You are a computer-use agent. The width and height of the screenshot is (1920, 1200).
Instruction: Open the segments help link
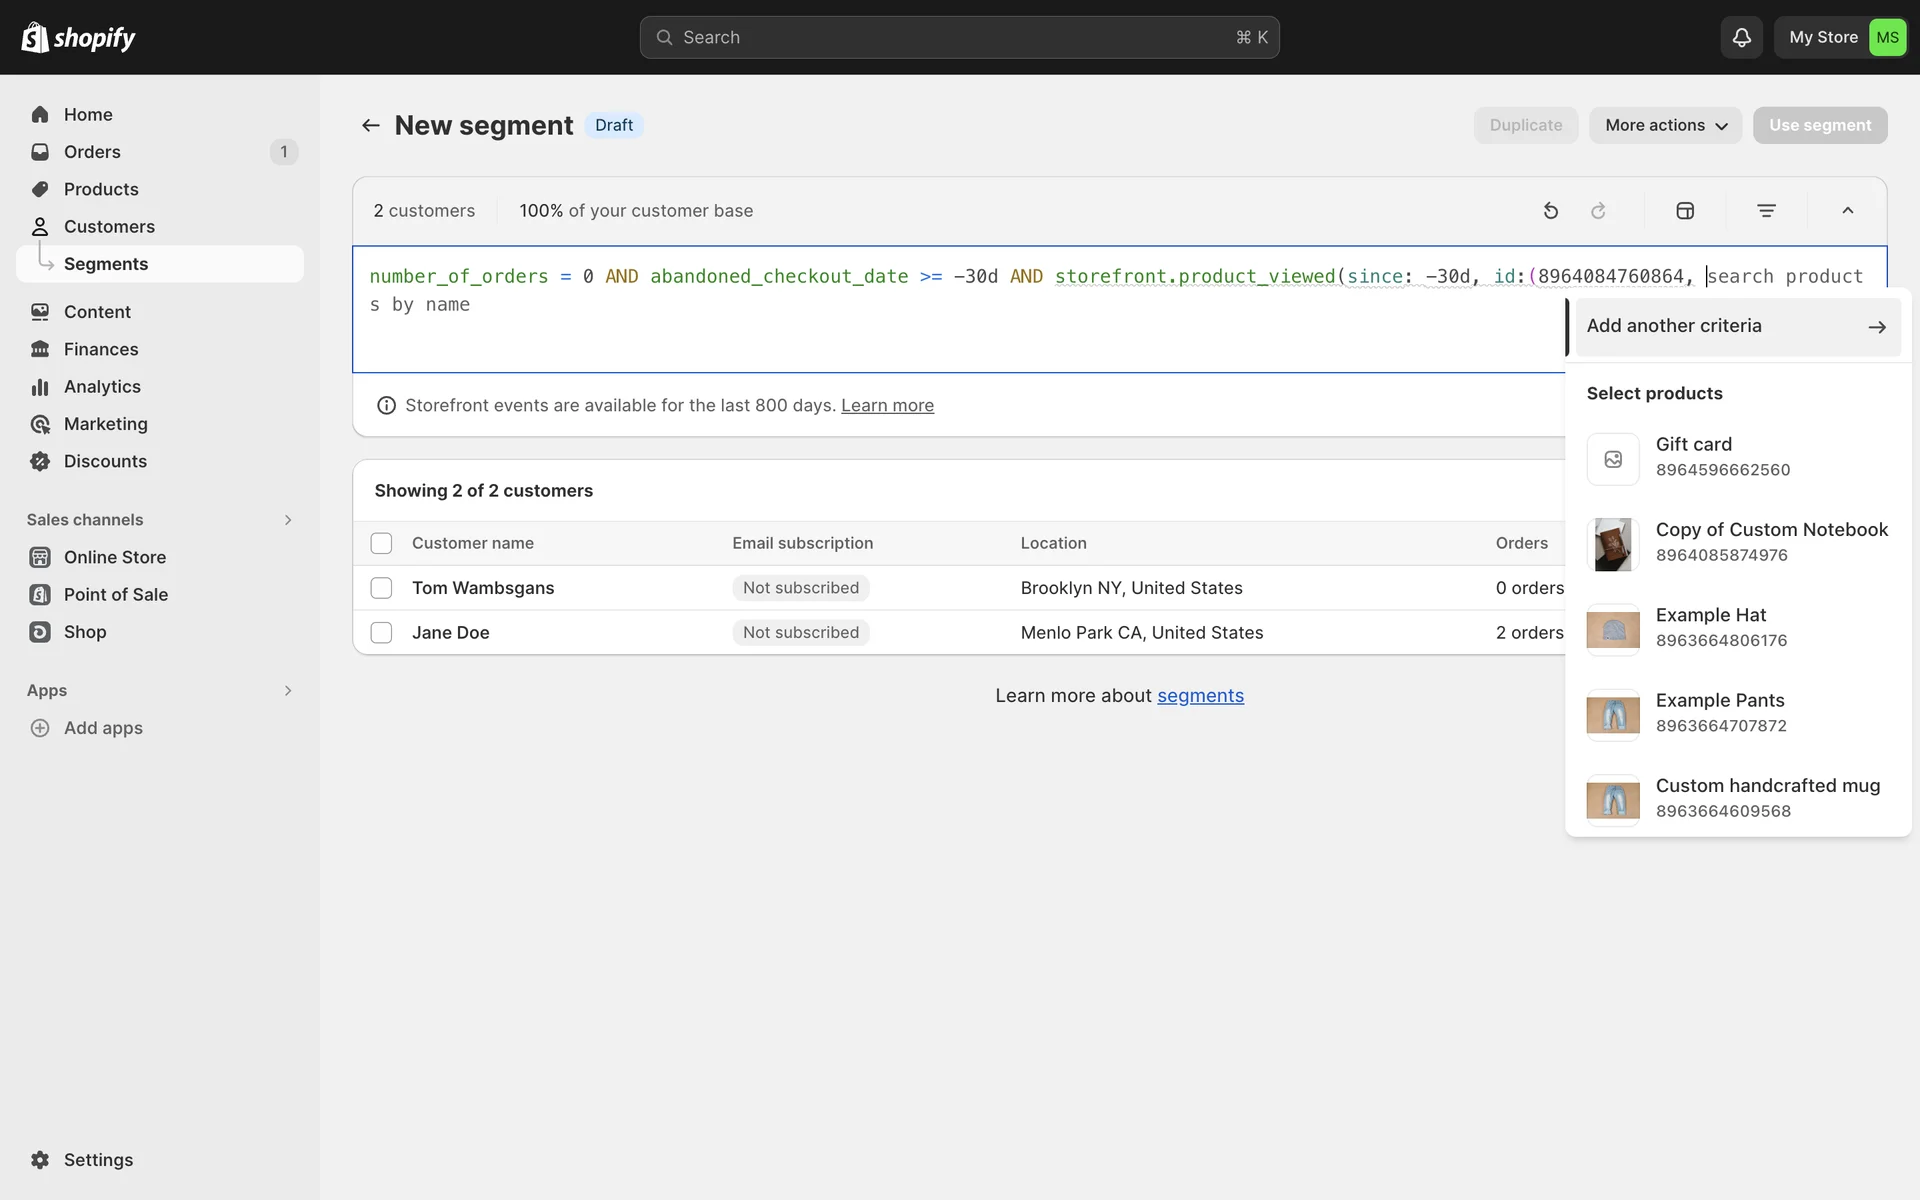tap(1200, 696)
